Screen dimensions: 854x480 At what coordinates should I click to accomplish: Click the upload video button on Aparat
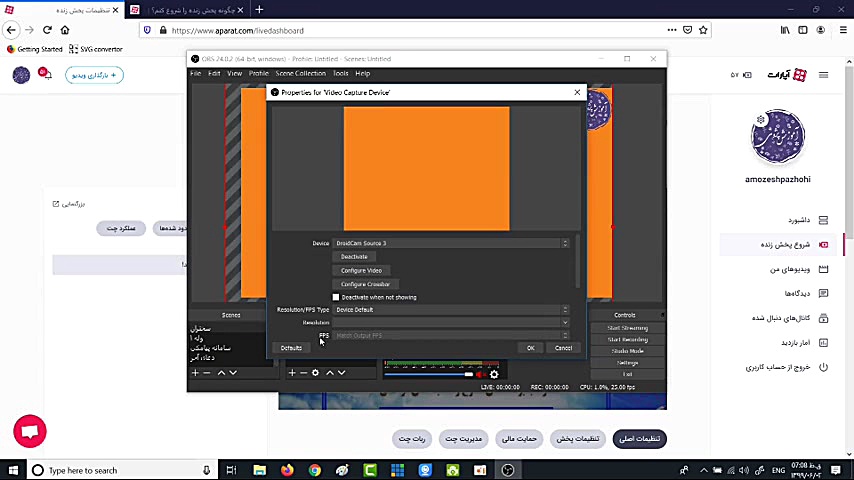94,75
